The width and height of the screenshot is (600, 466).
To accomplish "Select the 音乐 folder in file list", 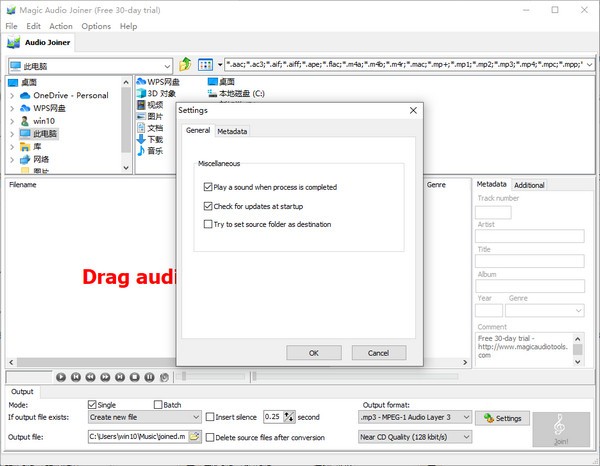I will (x=150, y=151).
